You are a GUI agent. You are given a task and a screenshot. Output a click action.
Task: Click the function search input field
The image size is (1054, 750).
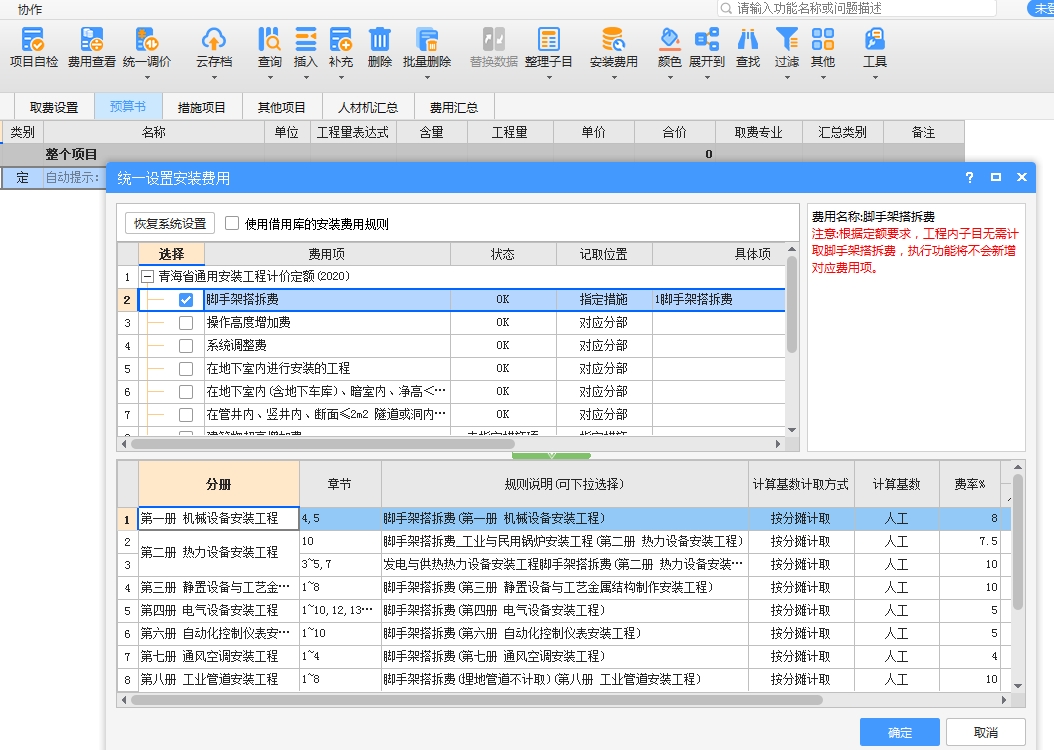click(860, 8)
